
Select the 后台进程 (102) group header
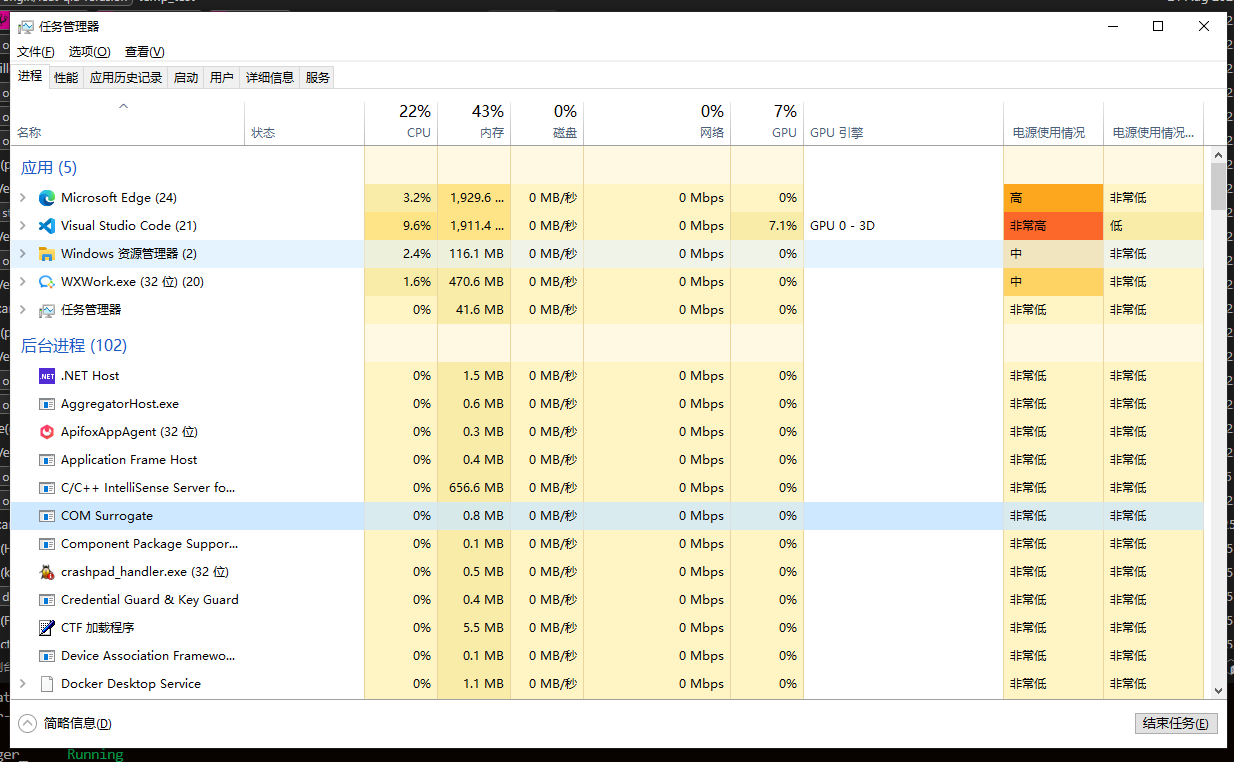[x=74, y=346]
